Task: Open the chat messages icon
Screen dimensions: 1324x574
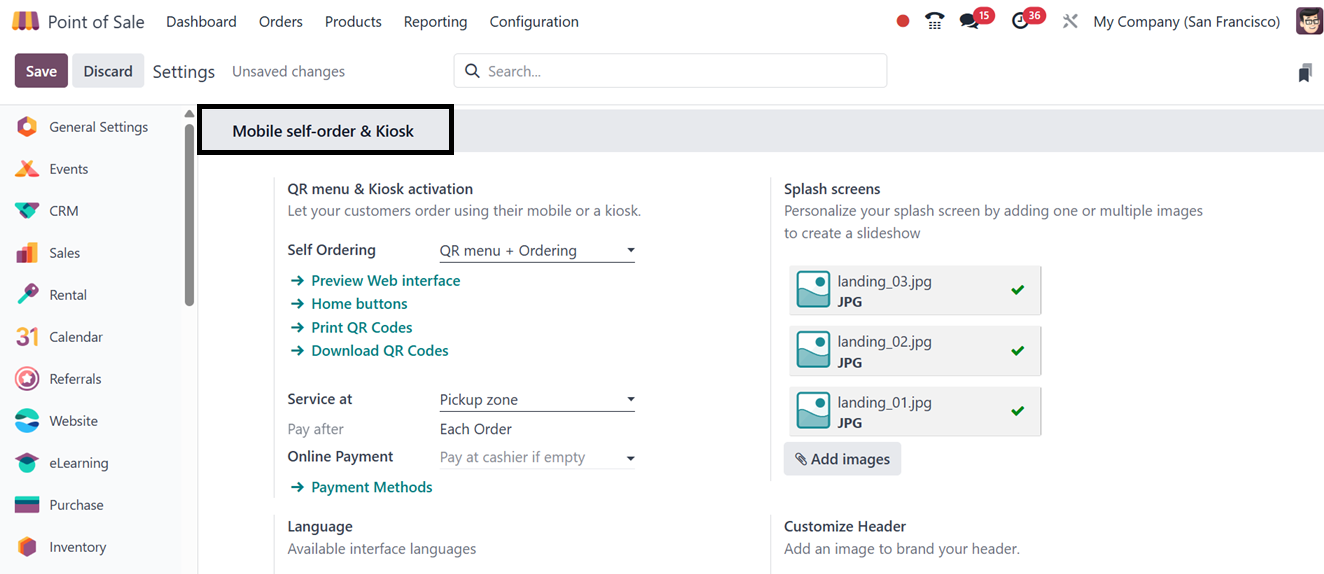Action: tap(969, 21)
